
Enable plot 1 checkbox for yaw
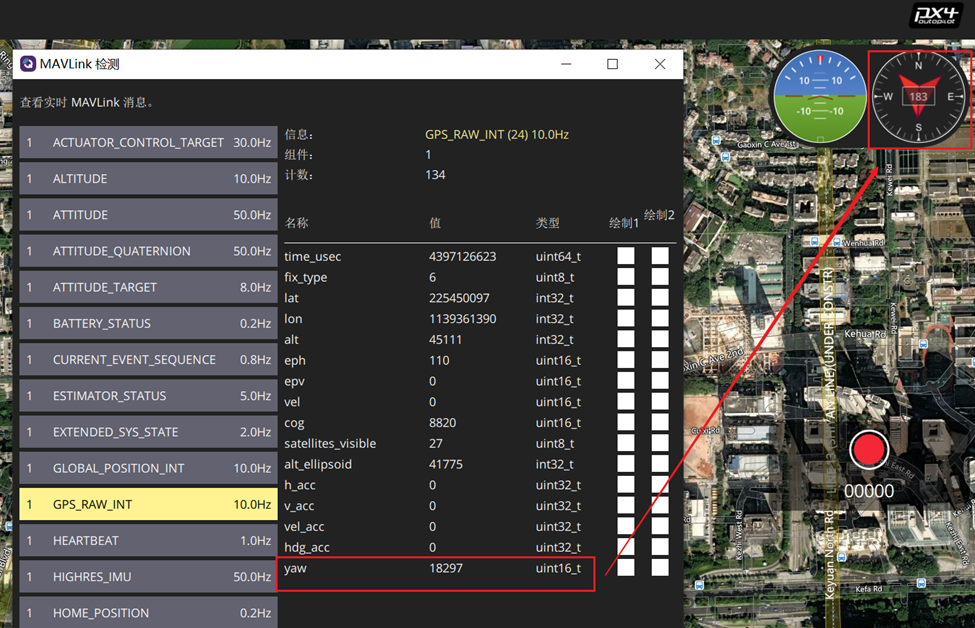click(625, 567)
